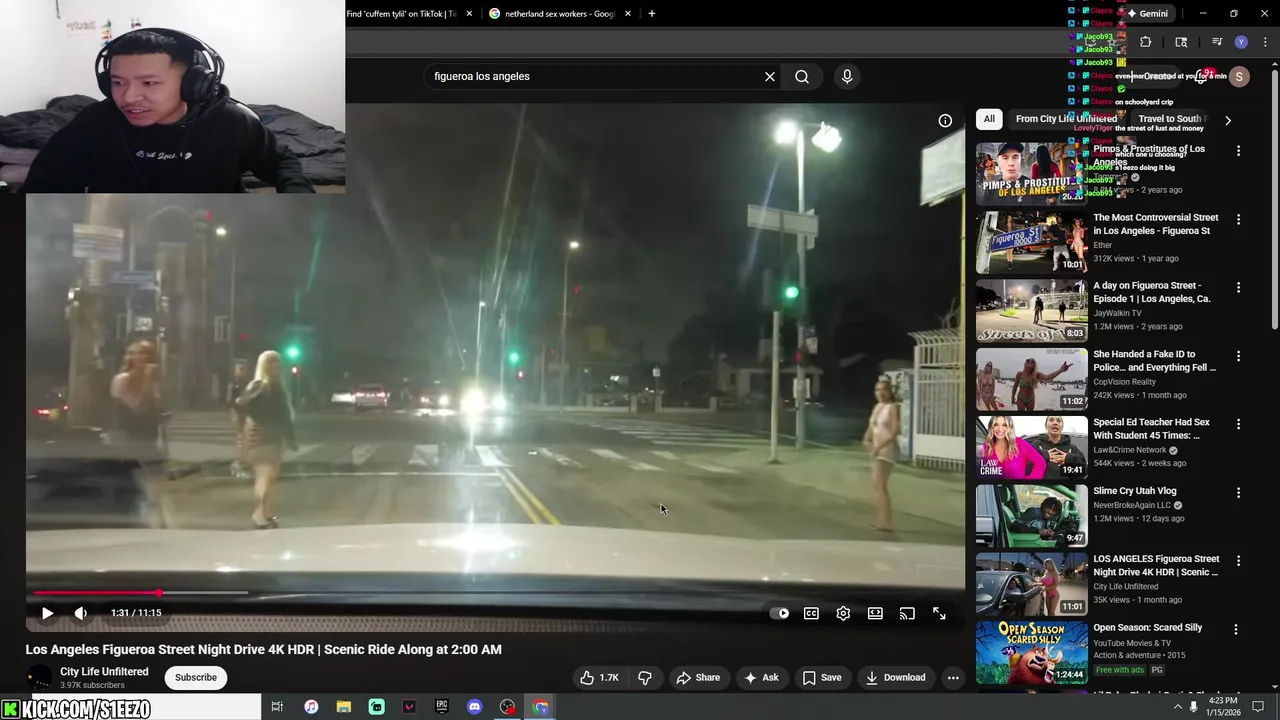Select the 'All' filter chip
Screen dimensions: 1280x720
[x=989, y=119]
